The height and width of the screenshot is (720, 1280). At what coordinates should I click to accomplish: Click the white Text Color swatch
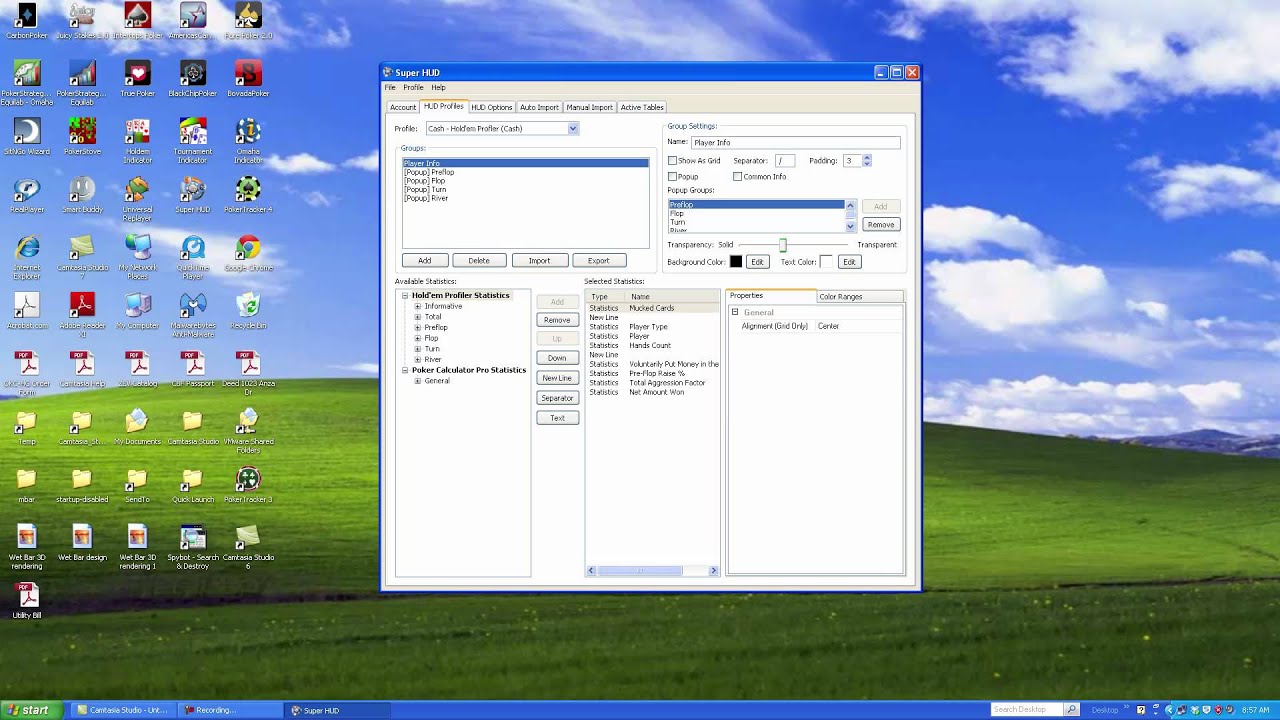coord(826,262)
